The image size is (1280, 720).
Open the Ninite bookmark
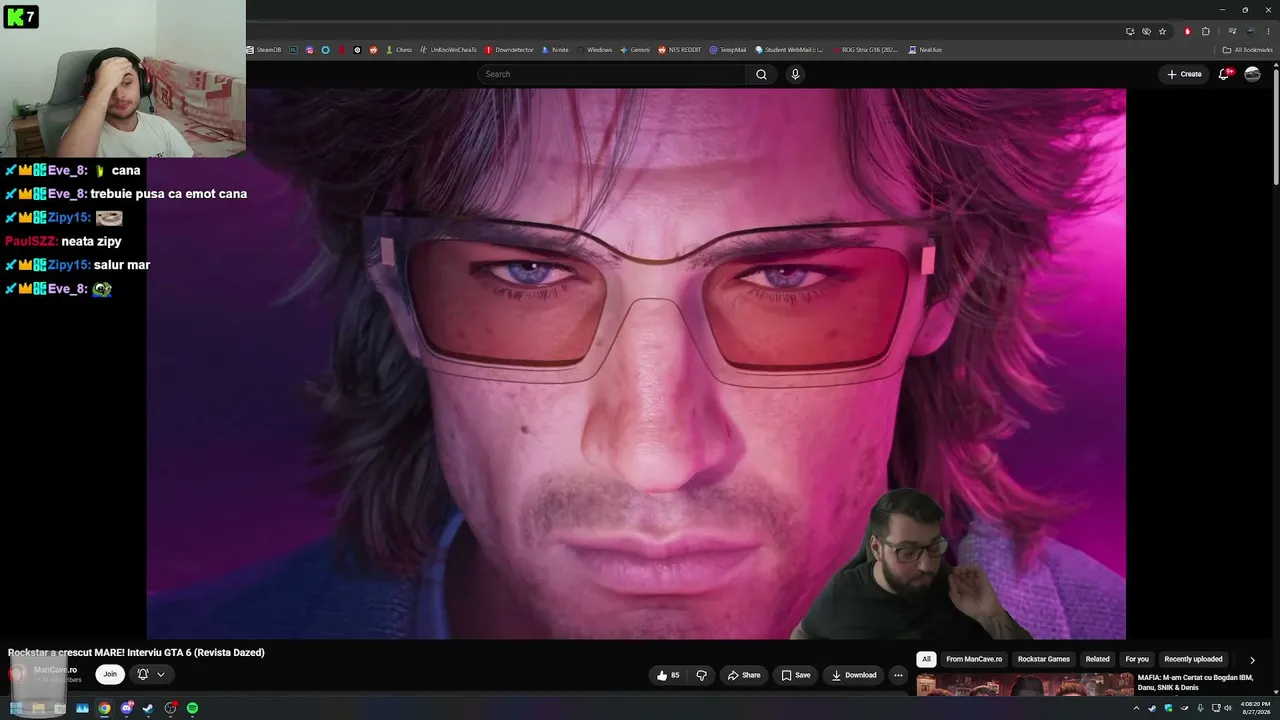[555, 50]
